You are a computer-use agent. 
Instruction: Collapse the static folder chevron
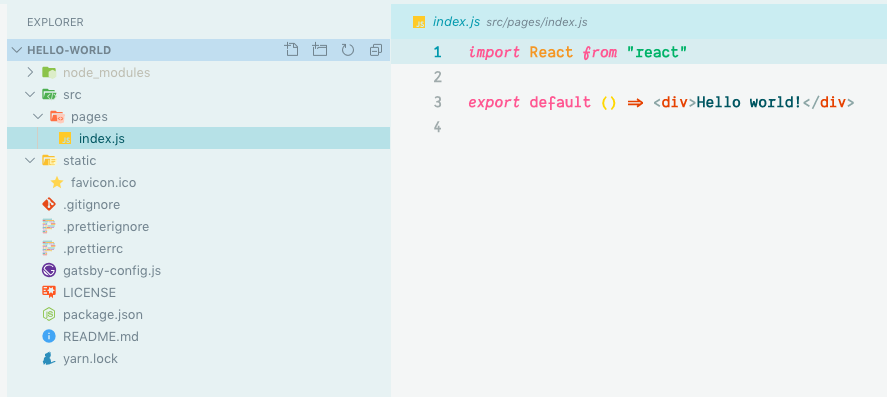tap(30, 161)
